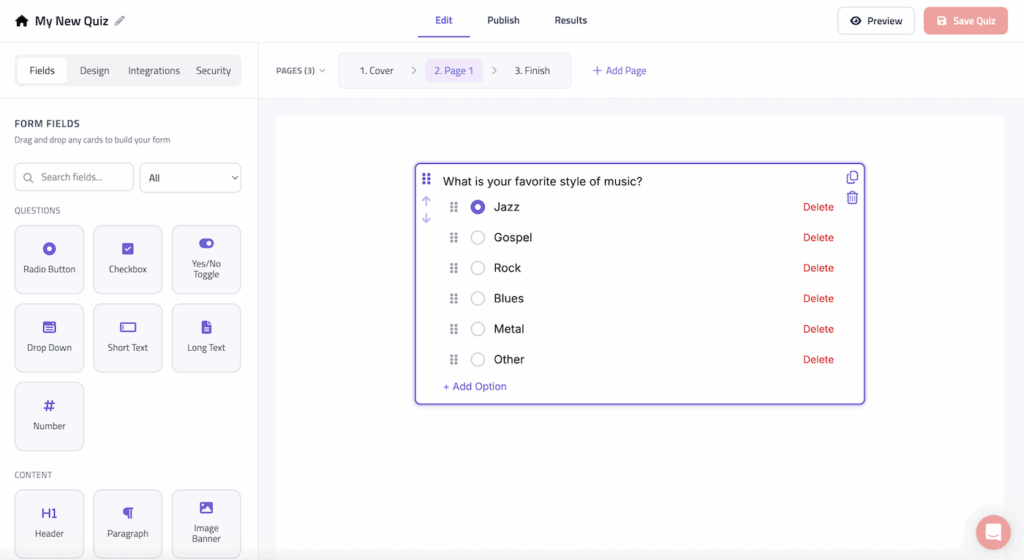Open the All field filter dropdown
Viewport: 1024px width, 560px height.
[190, 178]
